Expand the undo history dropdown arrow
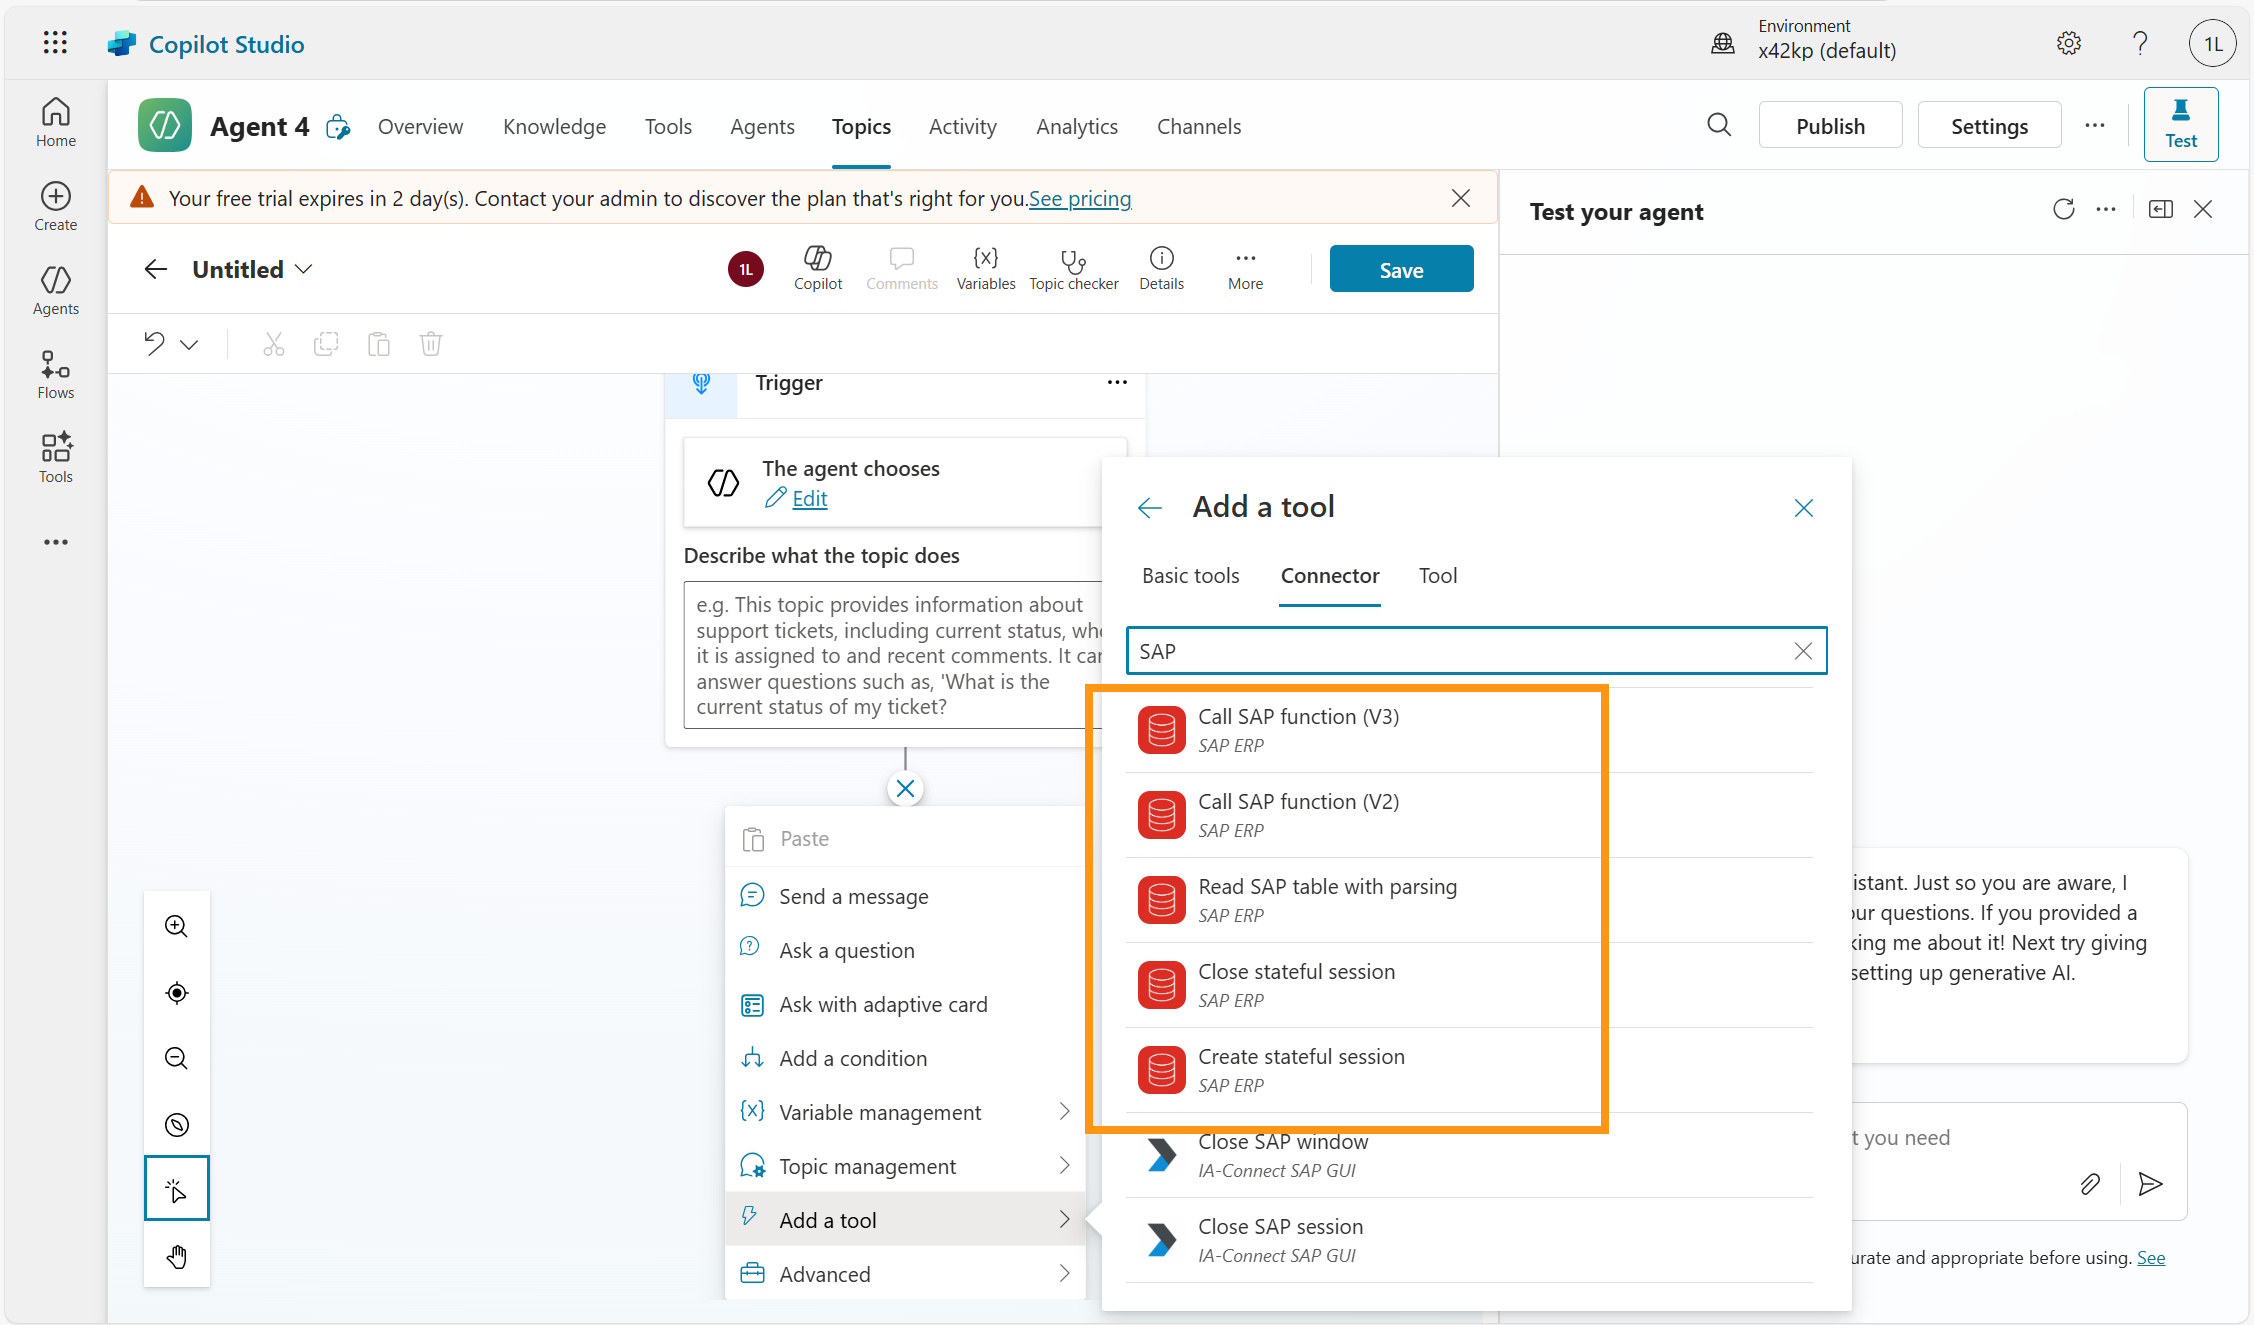Viewport: 2254px width, 1325px height. coord(189,345)
